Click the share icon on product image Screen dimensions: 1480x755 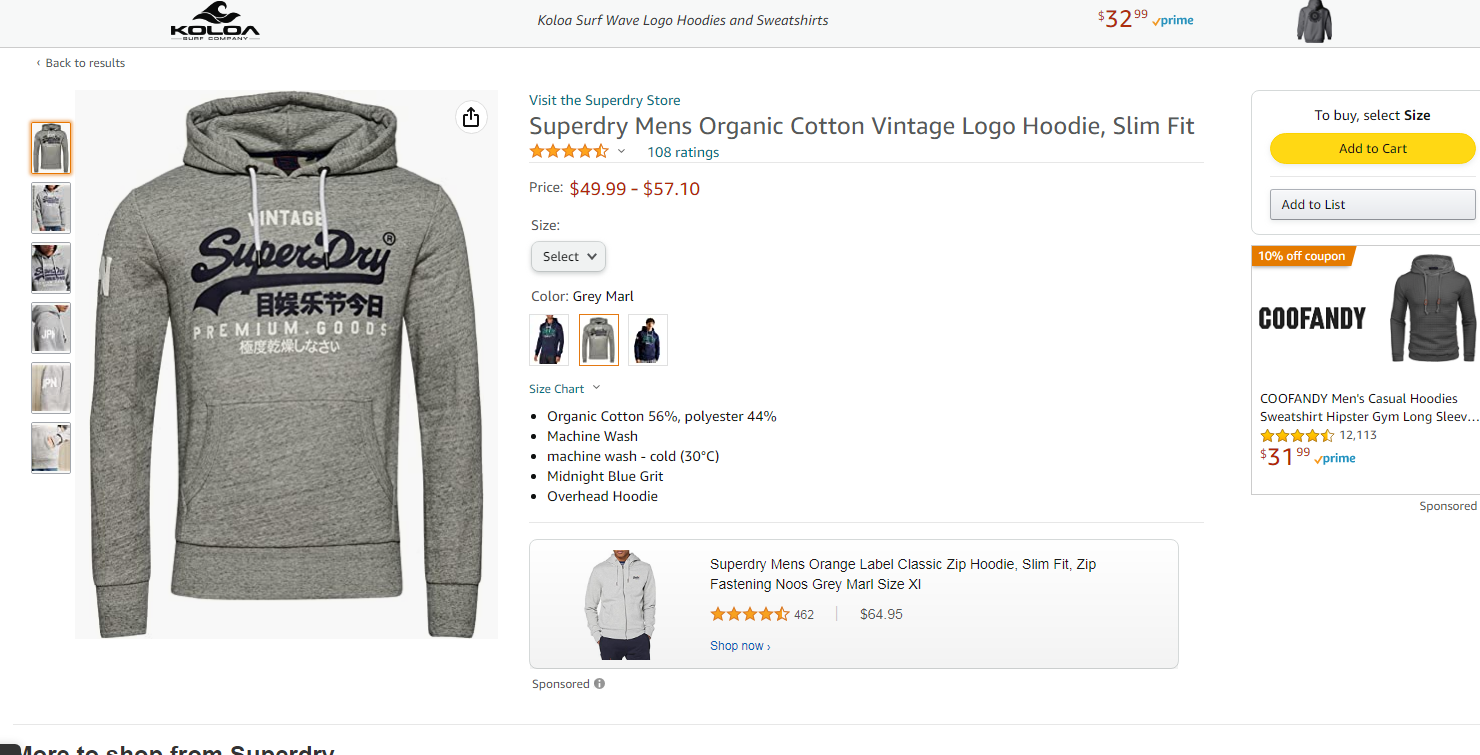471,118
